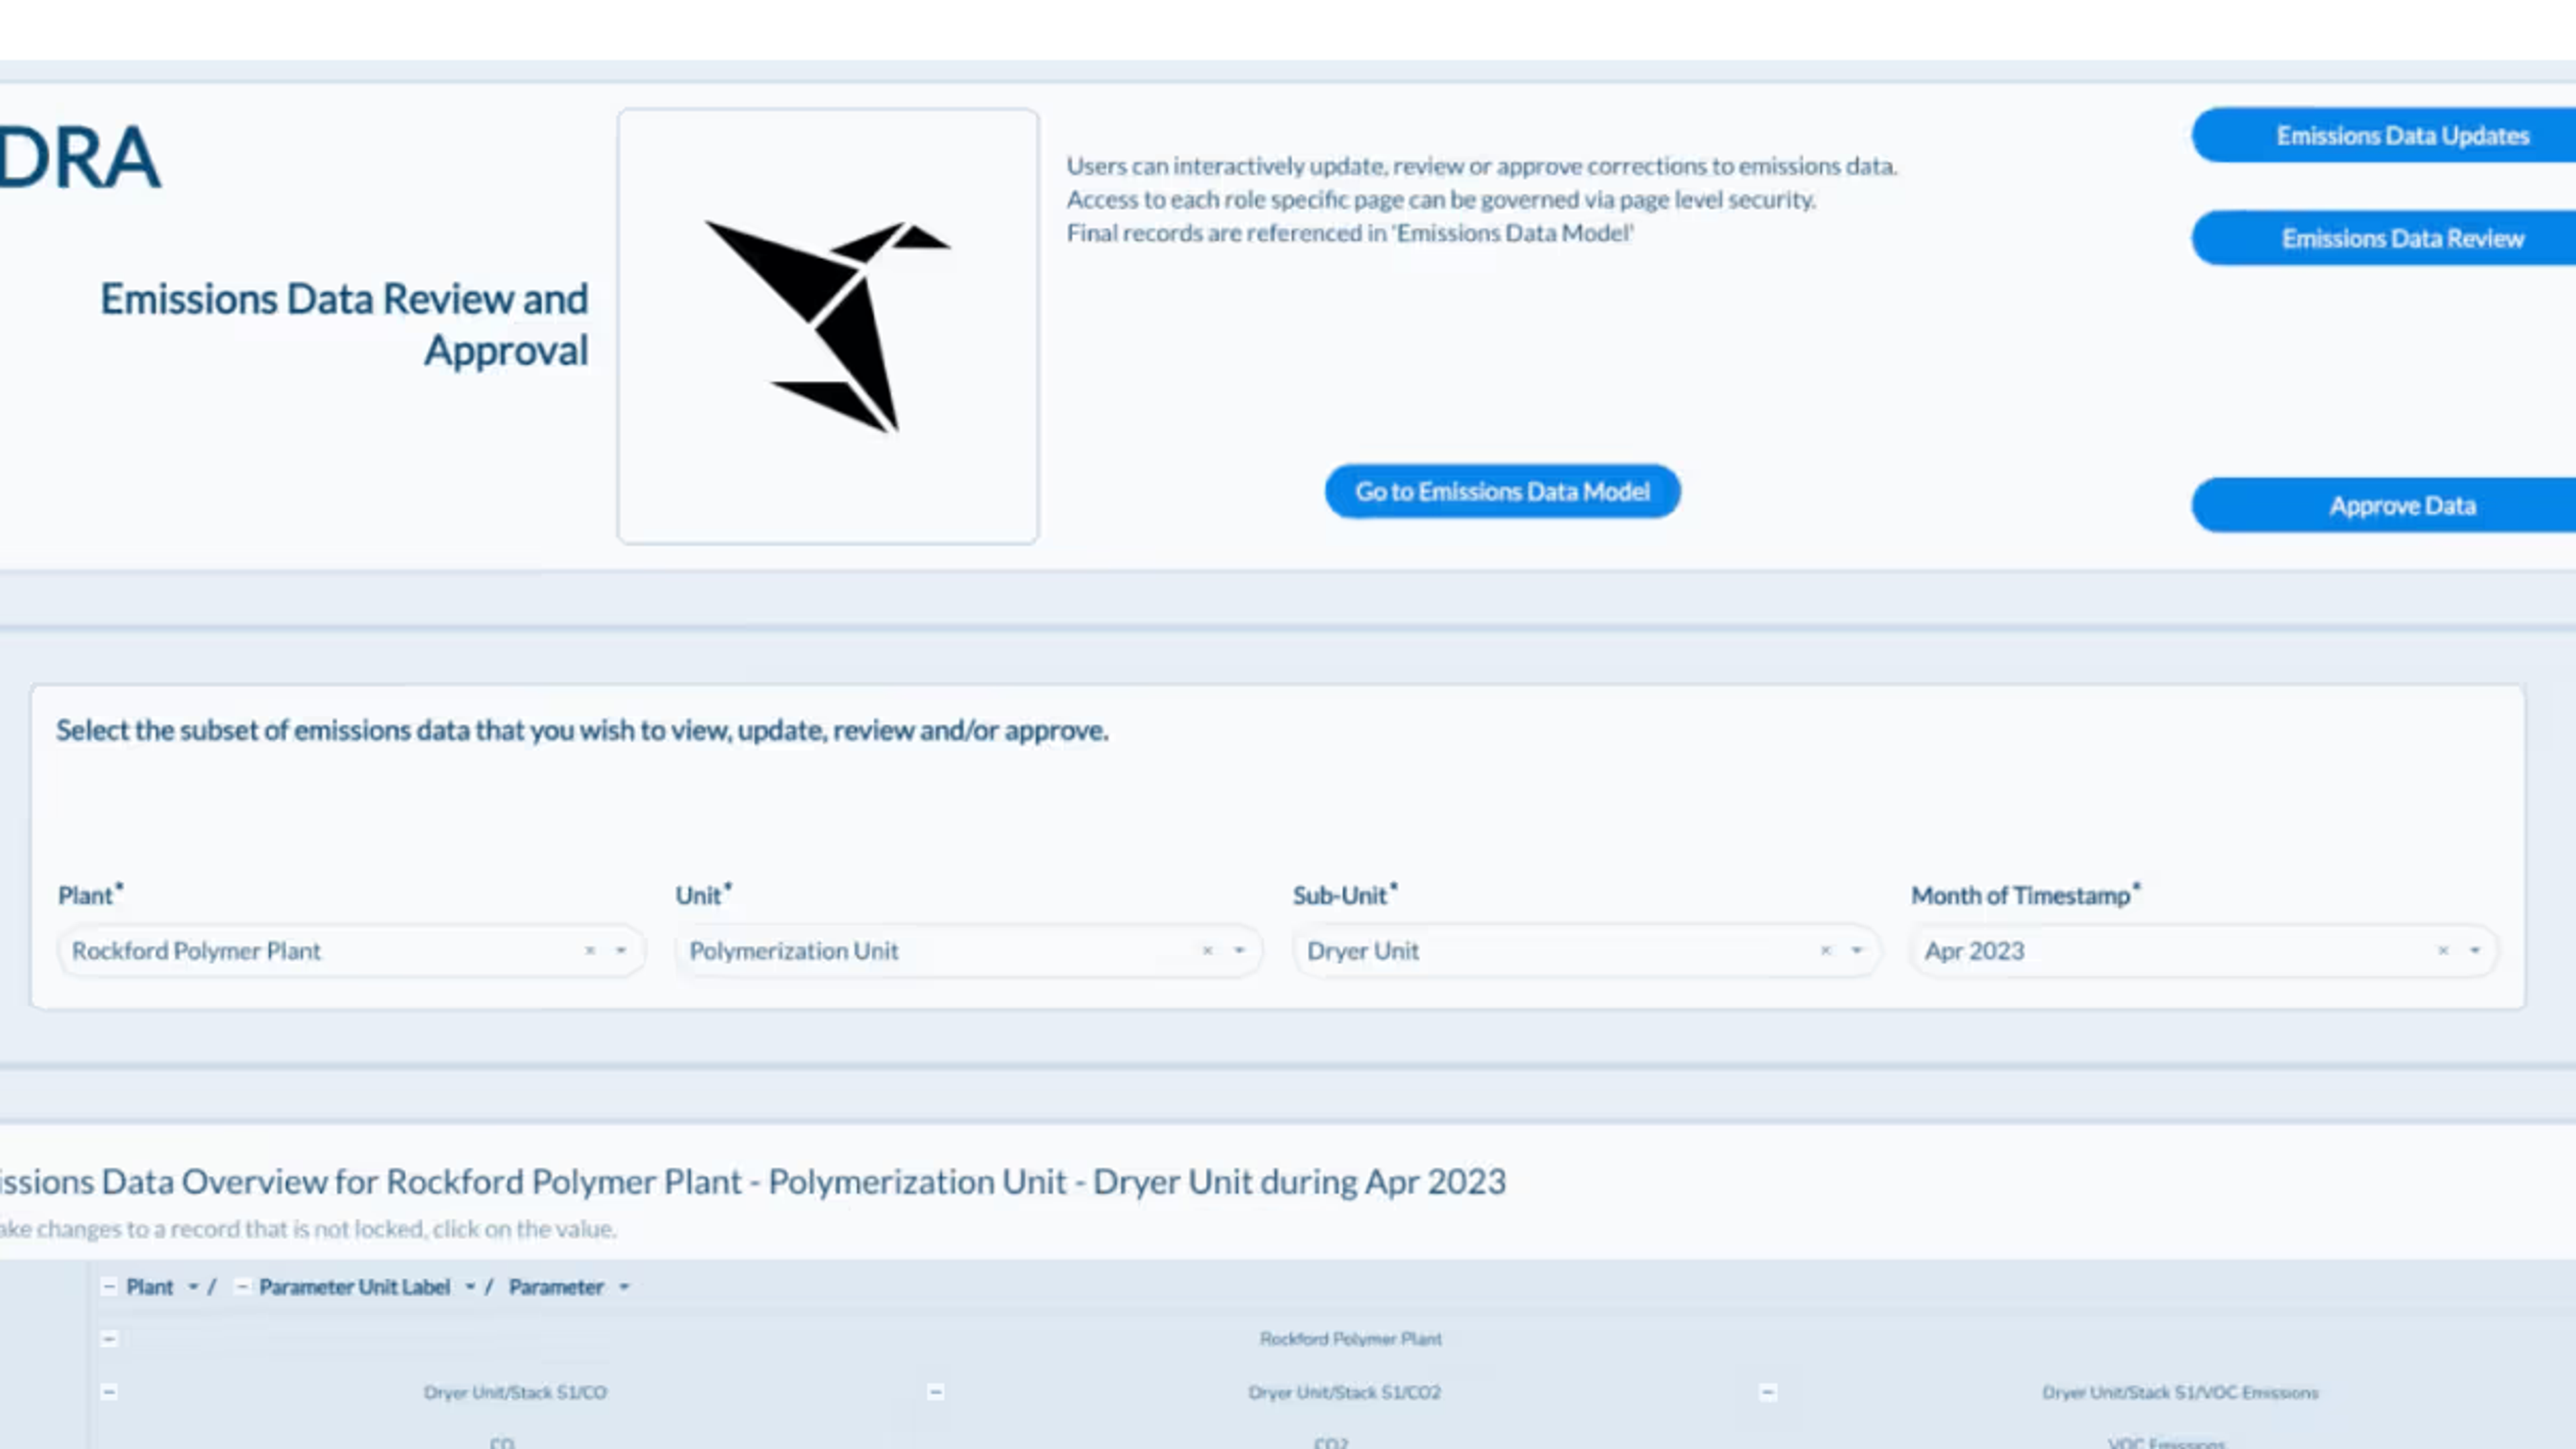Click the Parameter Unit Label header text
2576x1449 pixels.
coord(354,1287)
